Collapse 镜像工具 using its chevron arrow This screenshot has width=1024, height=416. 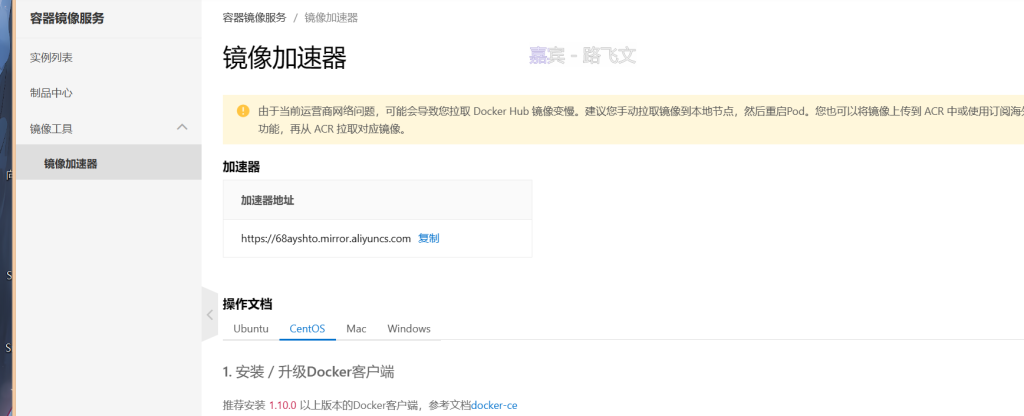point(182,127)
